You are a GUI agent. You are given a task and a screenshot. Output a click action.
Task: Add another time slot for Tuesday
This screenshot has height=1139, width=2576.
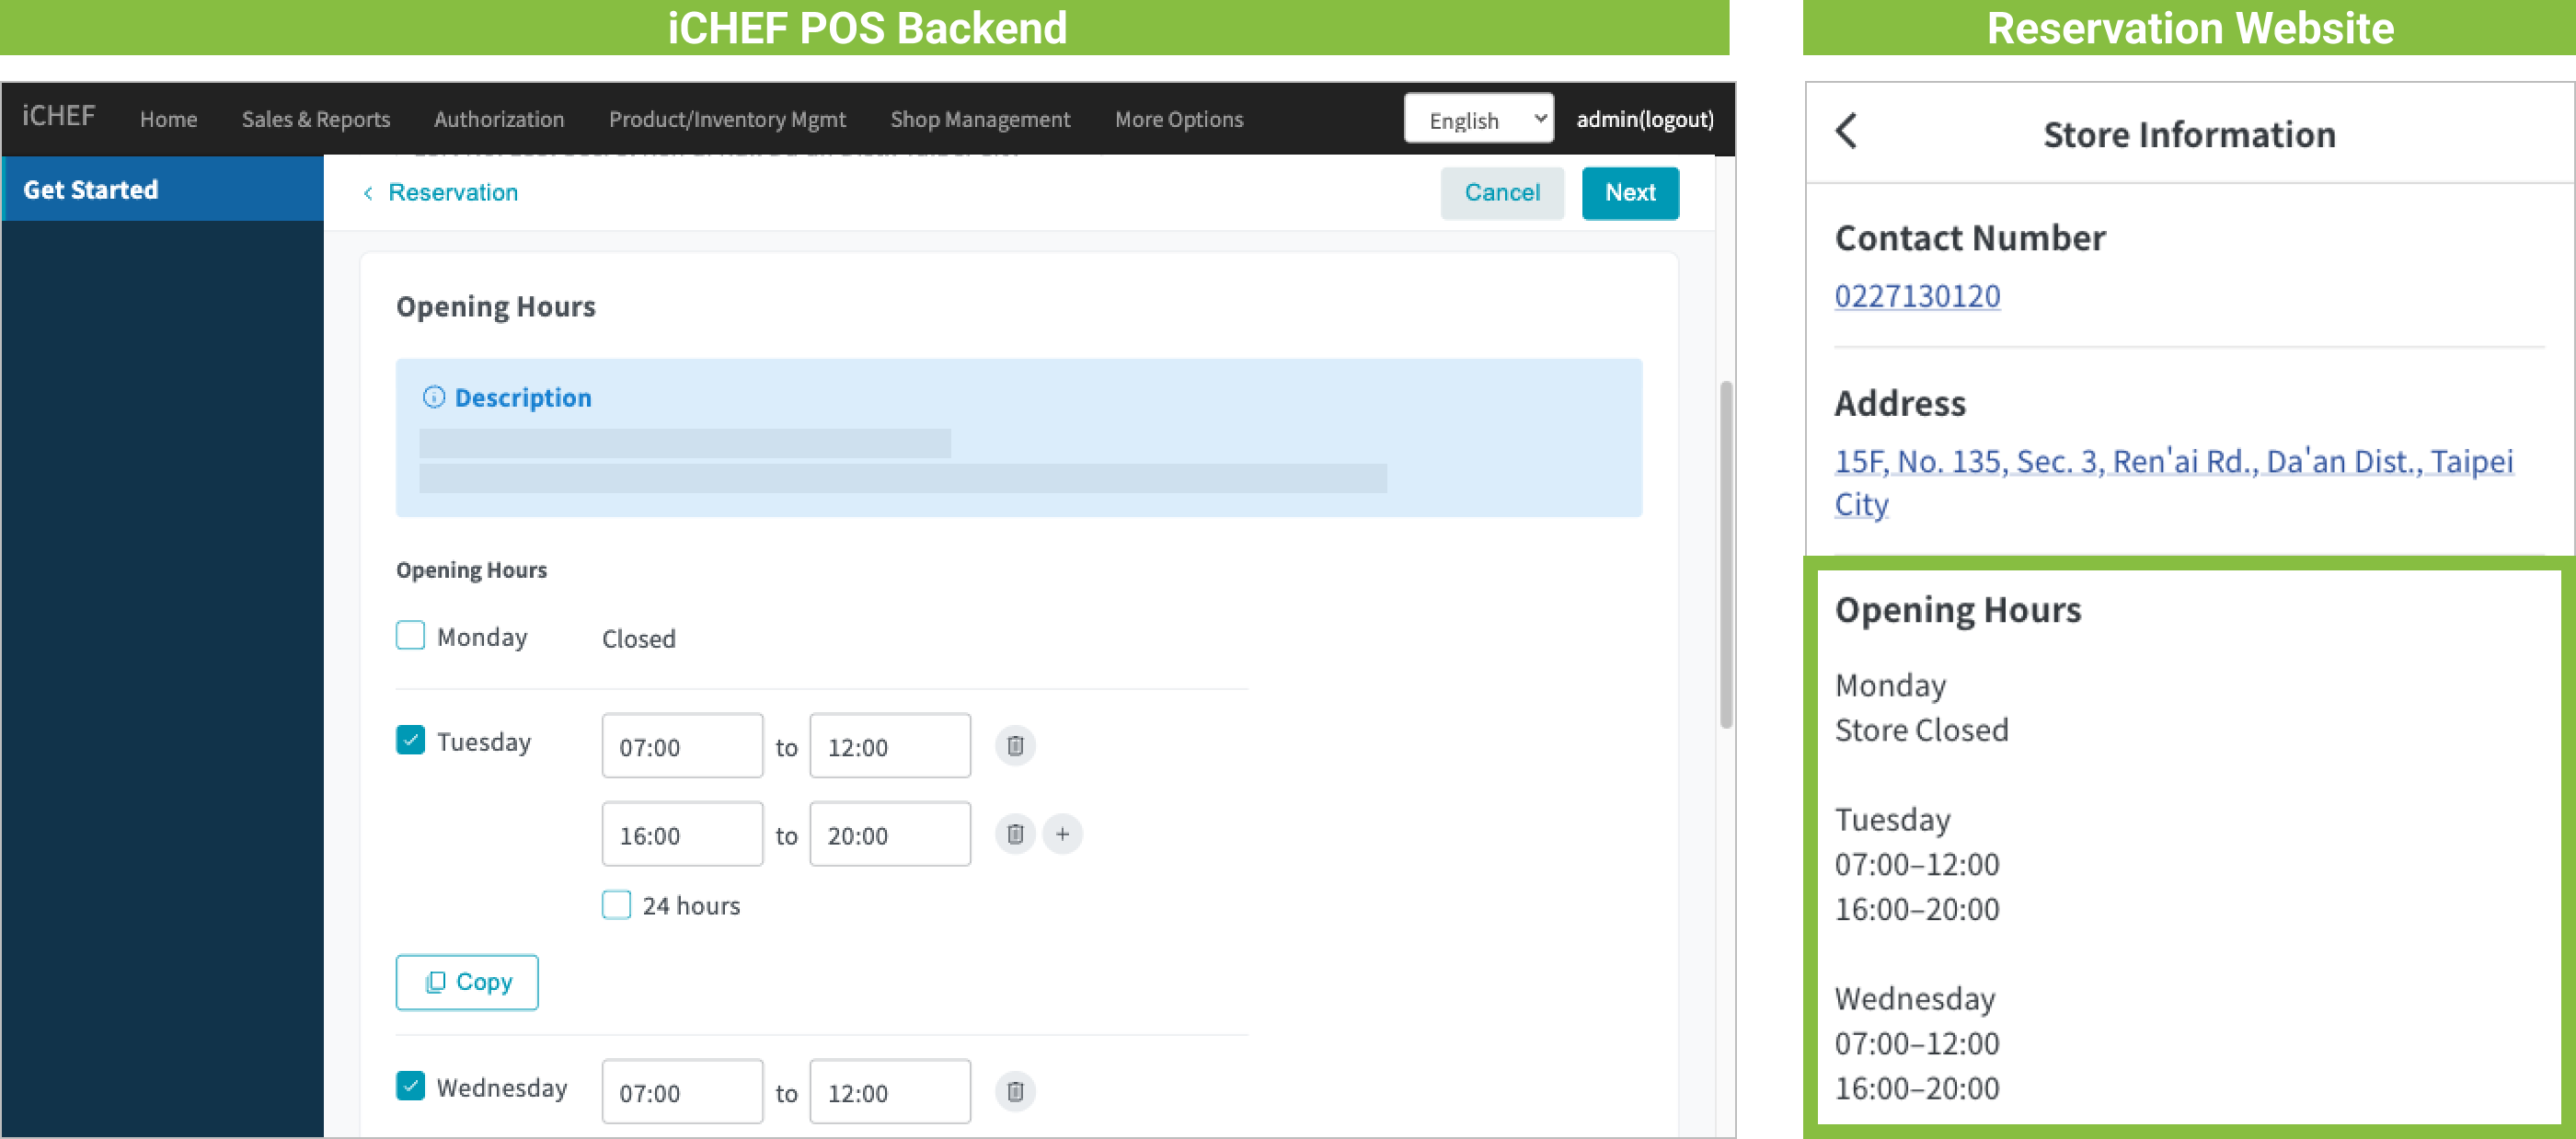[1062, 834]
